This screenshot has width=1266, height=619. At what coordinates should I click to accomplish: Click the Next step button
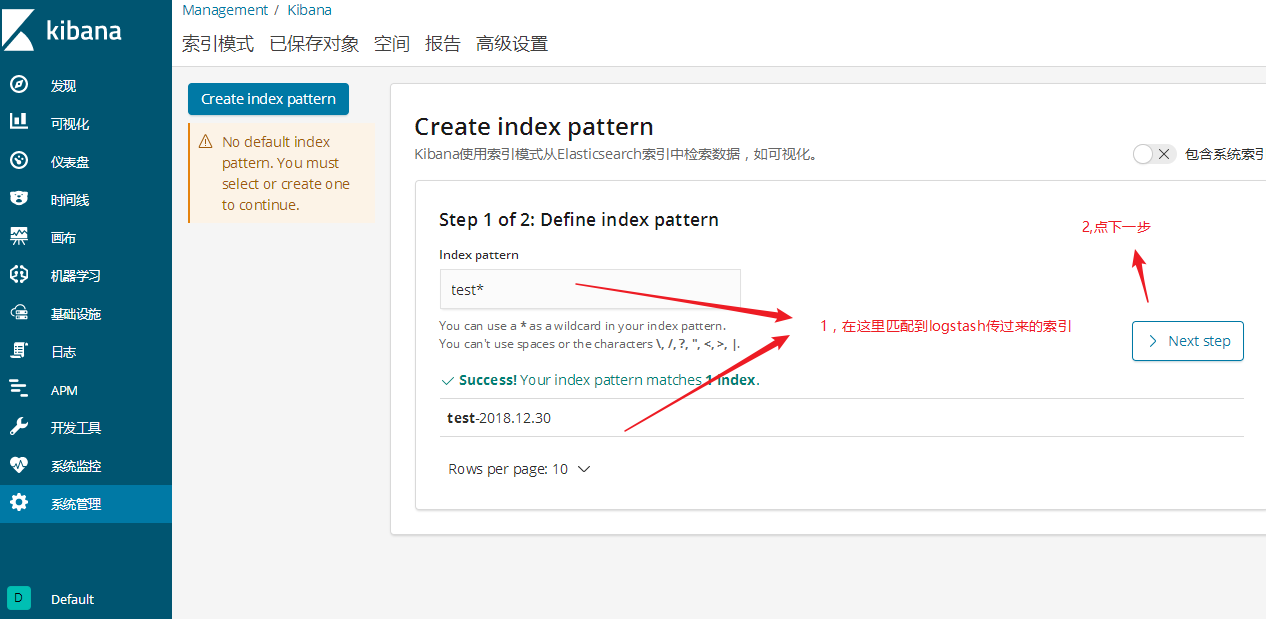point(1188,341)
